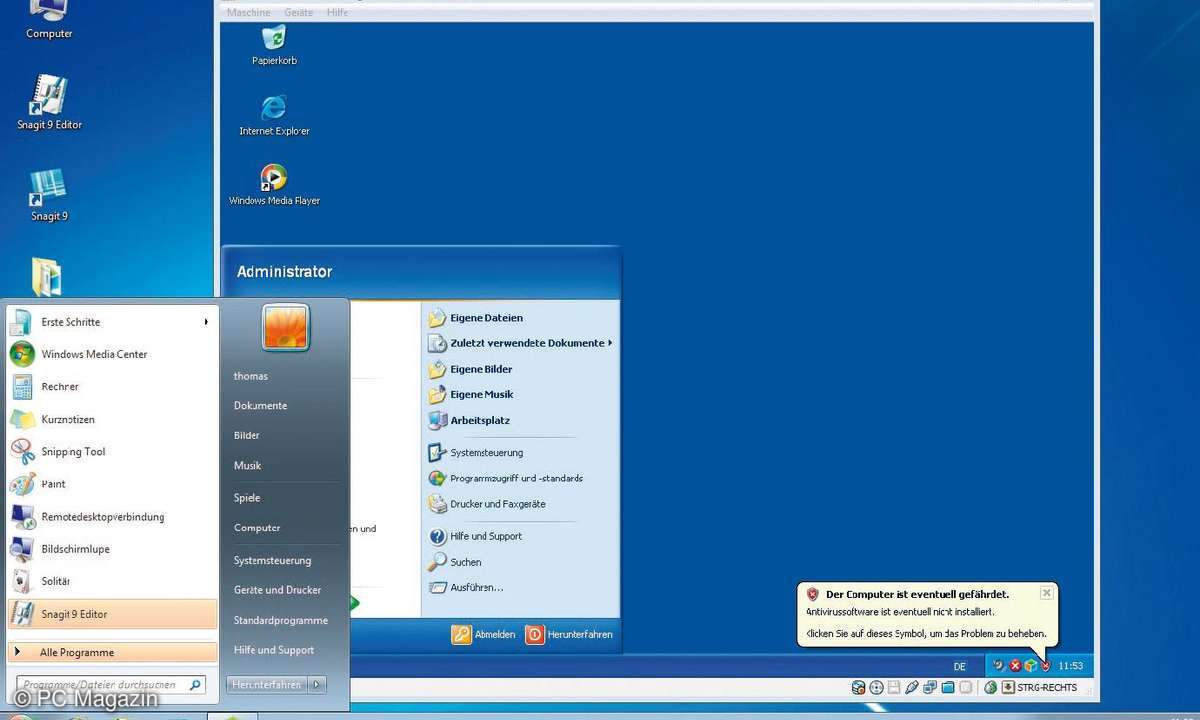Open Dokumente in Windows 7 start menu

coord(260,405)
